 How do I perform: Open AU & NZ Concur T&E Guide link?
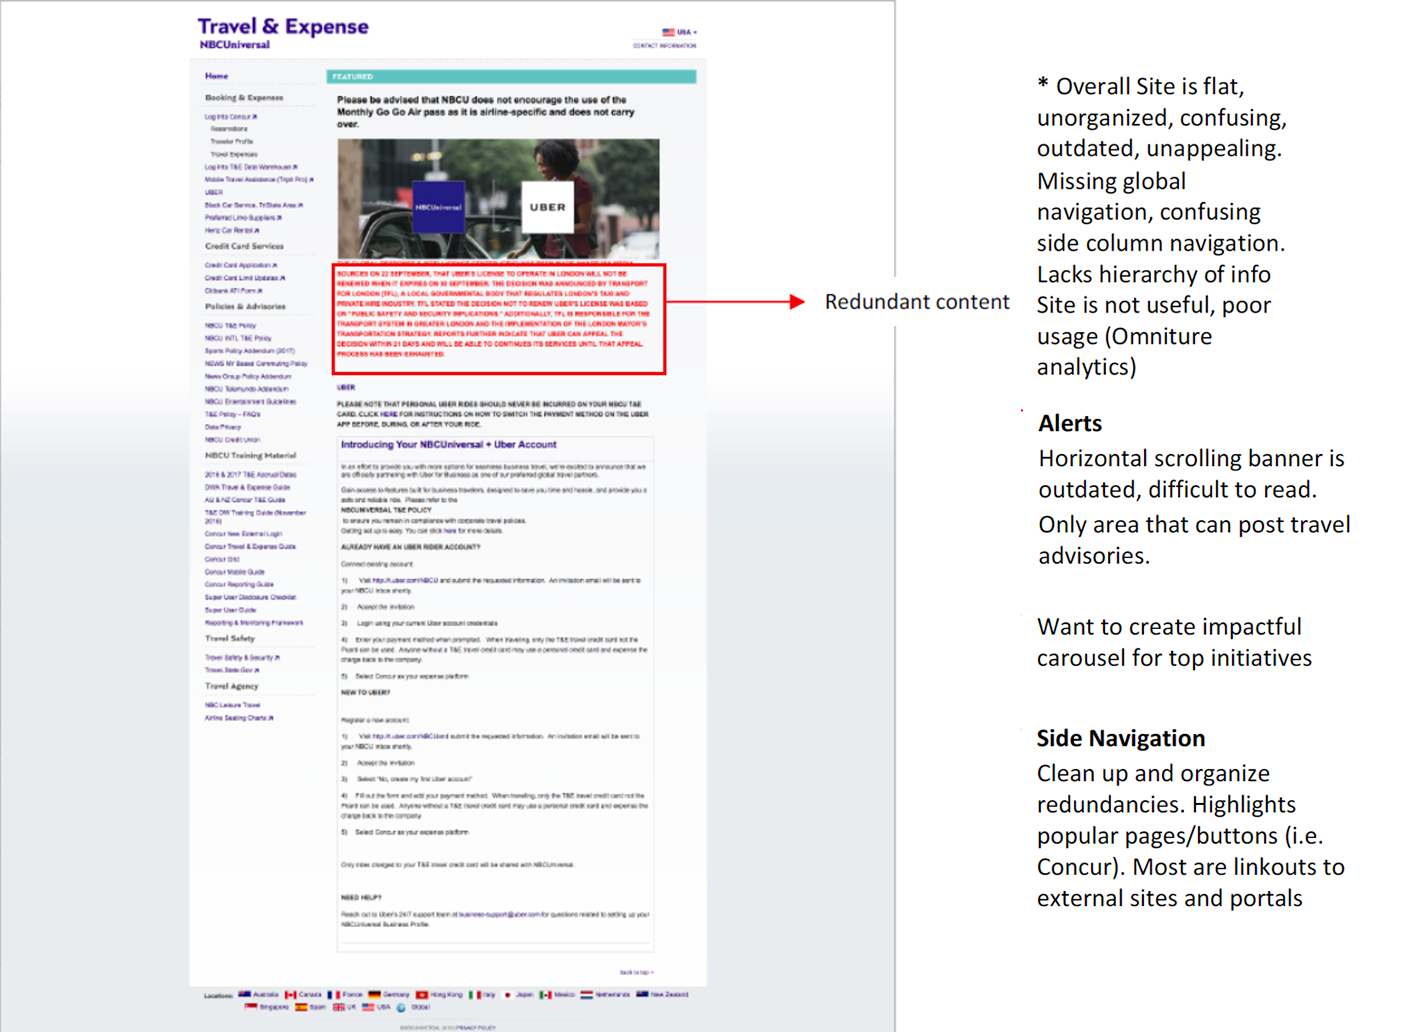[x=245, y=500]
